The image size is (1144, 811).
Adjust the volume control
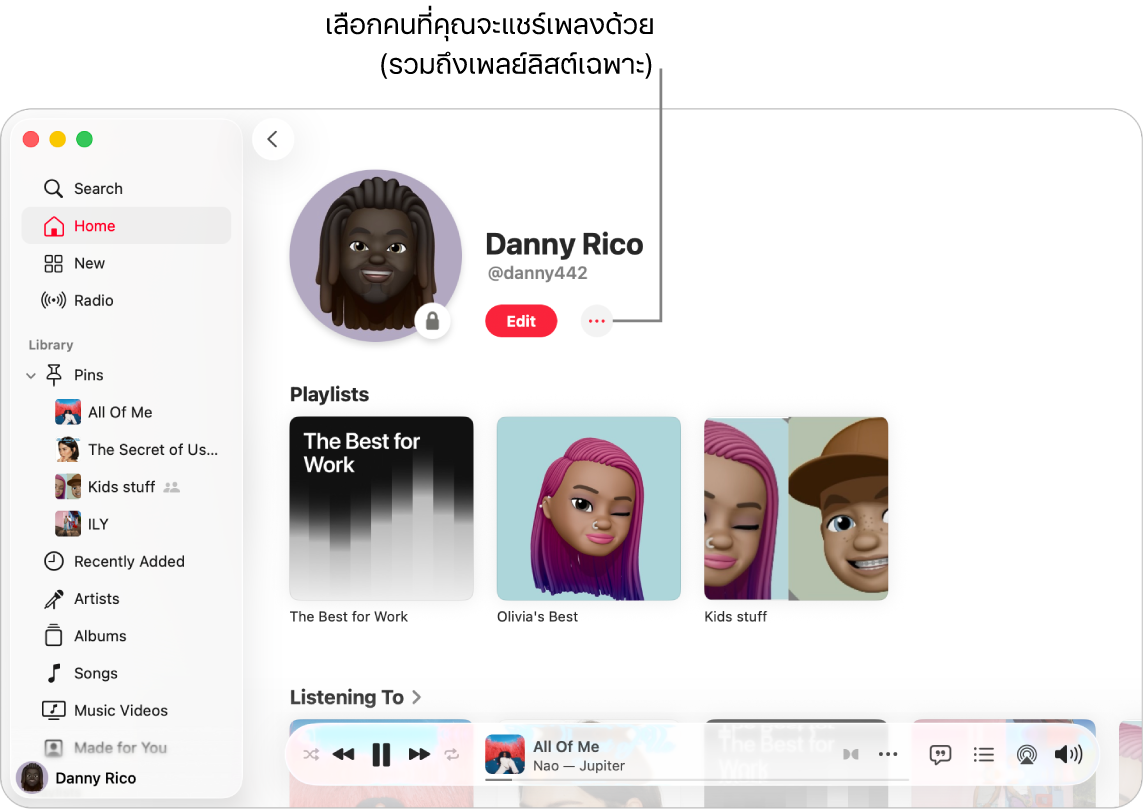[x=1069, y=754]
